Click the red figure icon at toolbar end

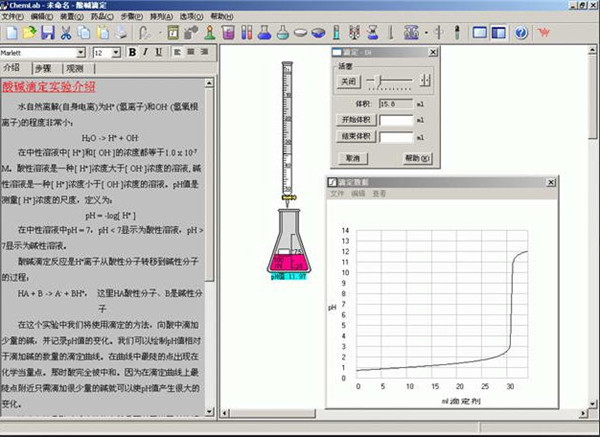544,33
